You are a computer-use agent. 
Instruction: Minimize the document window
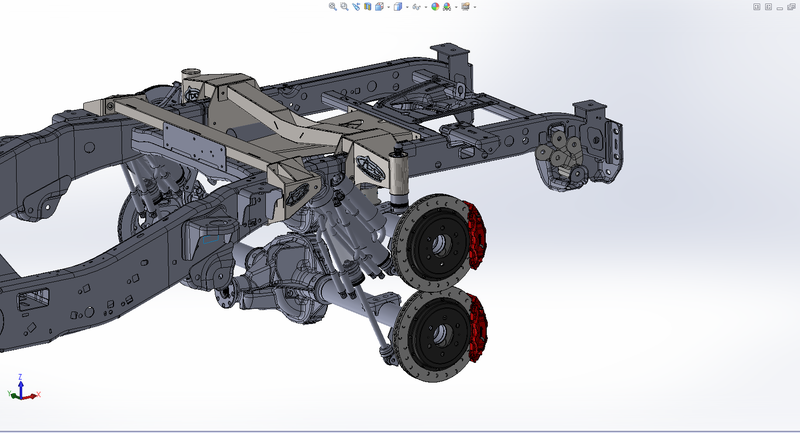click(780, 7)
